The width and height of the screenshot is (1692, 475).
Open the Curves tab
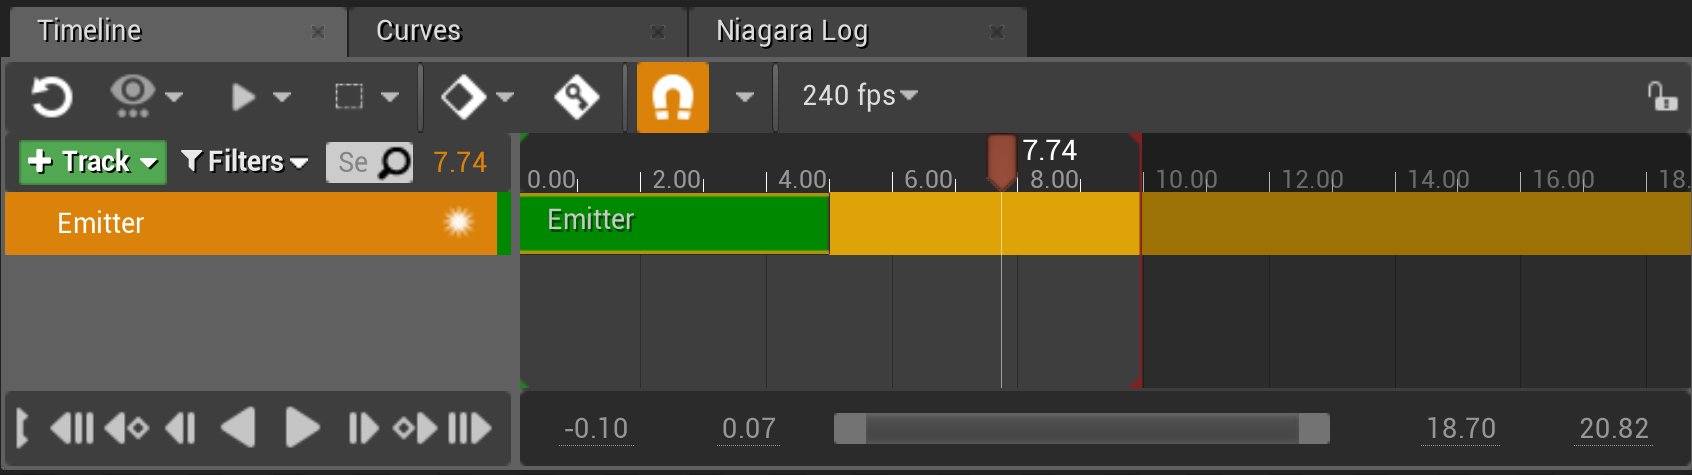pos(418,31)
